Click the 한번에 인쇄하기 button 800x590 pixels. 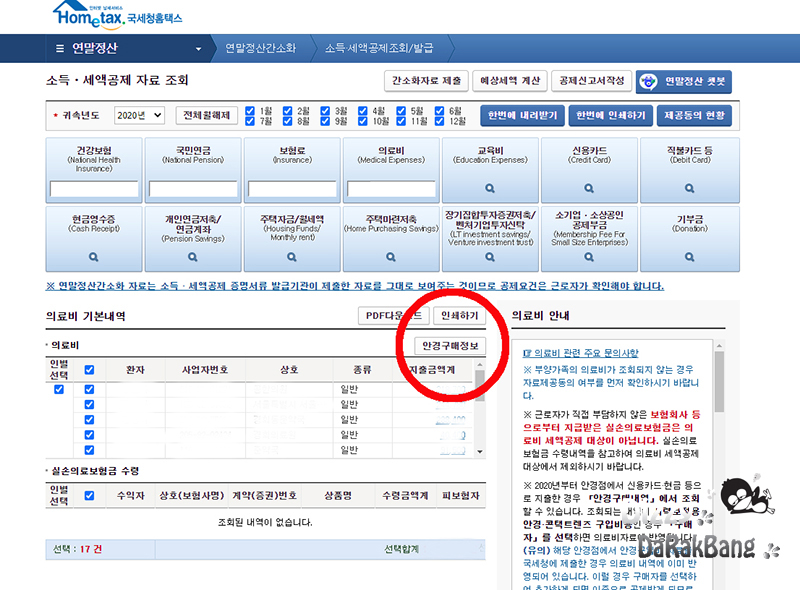tap(611, 116)
